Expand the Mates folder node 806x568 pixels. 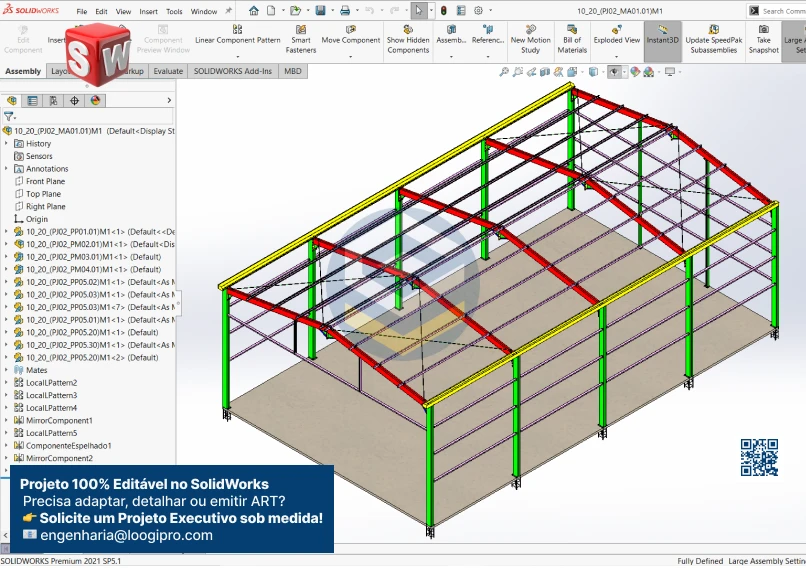pos(7,370)
